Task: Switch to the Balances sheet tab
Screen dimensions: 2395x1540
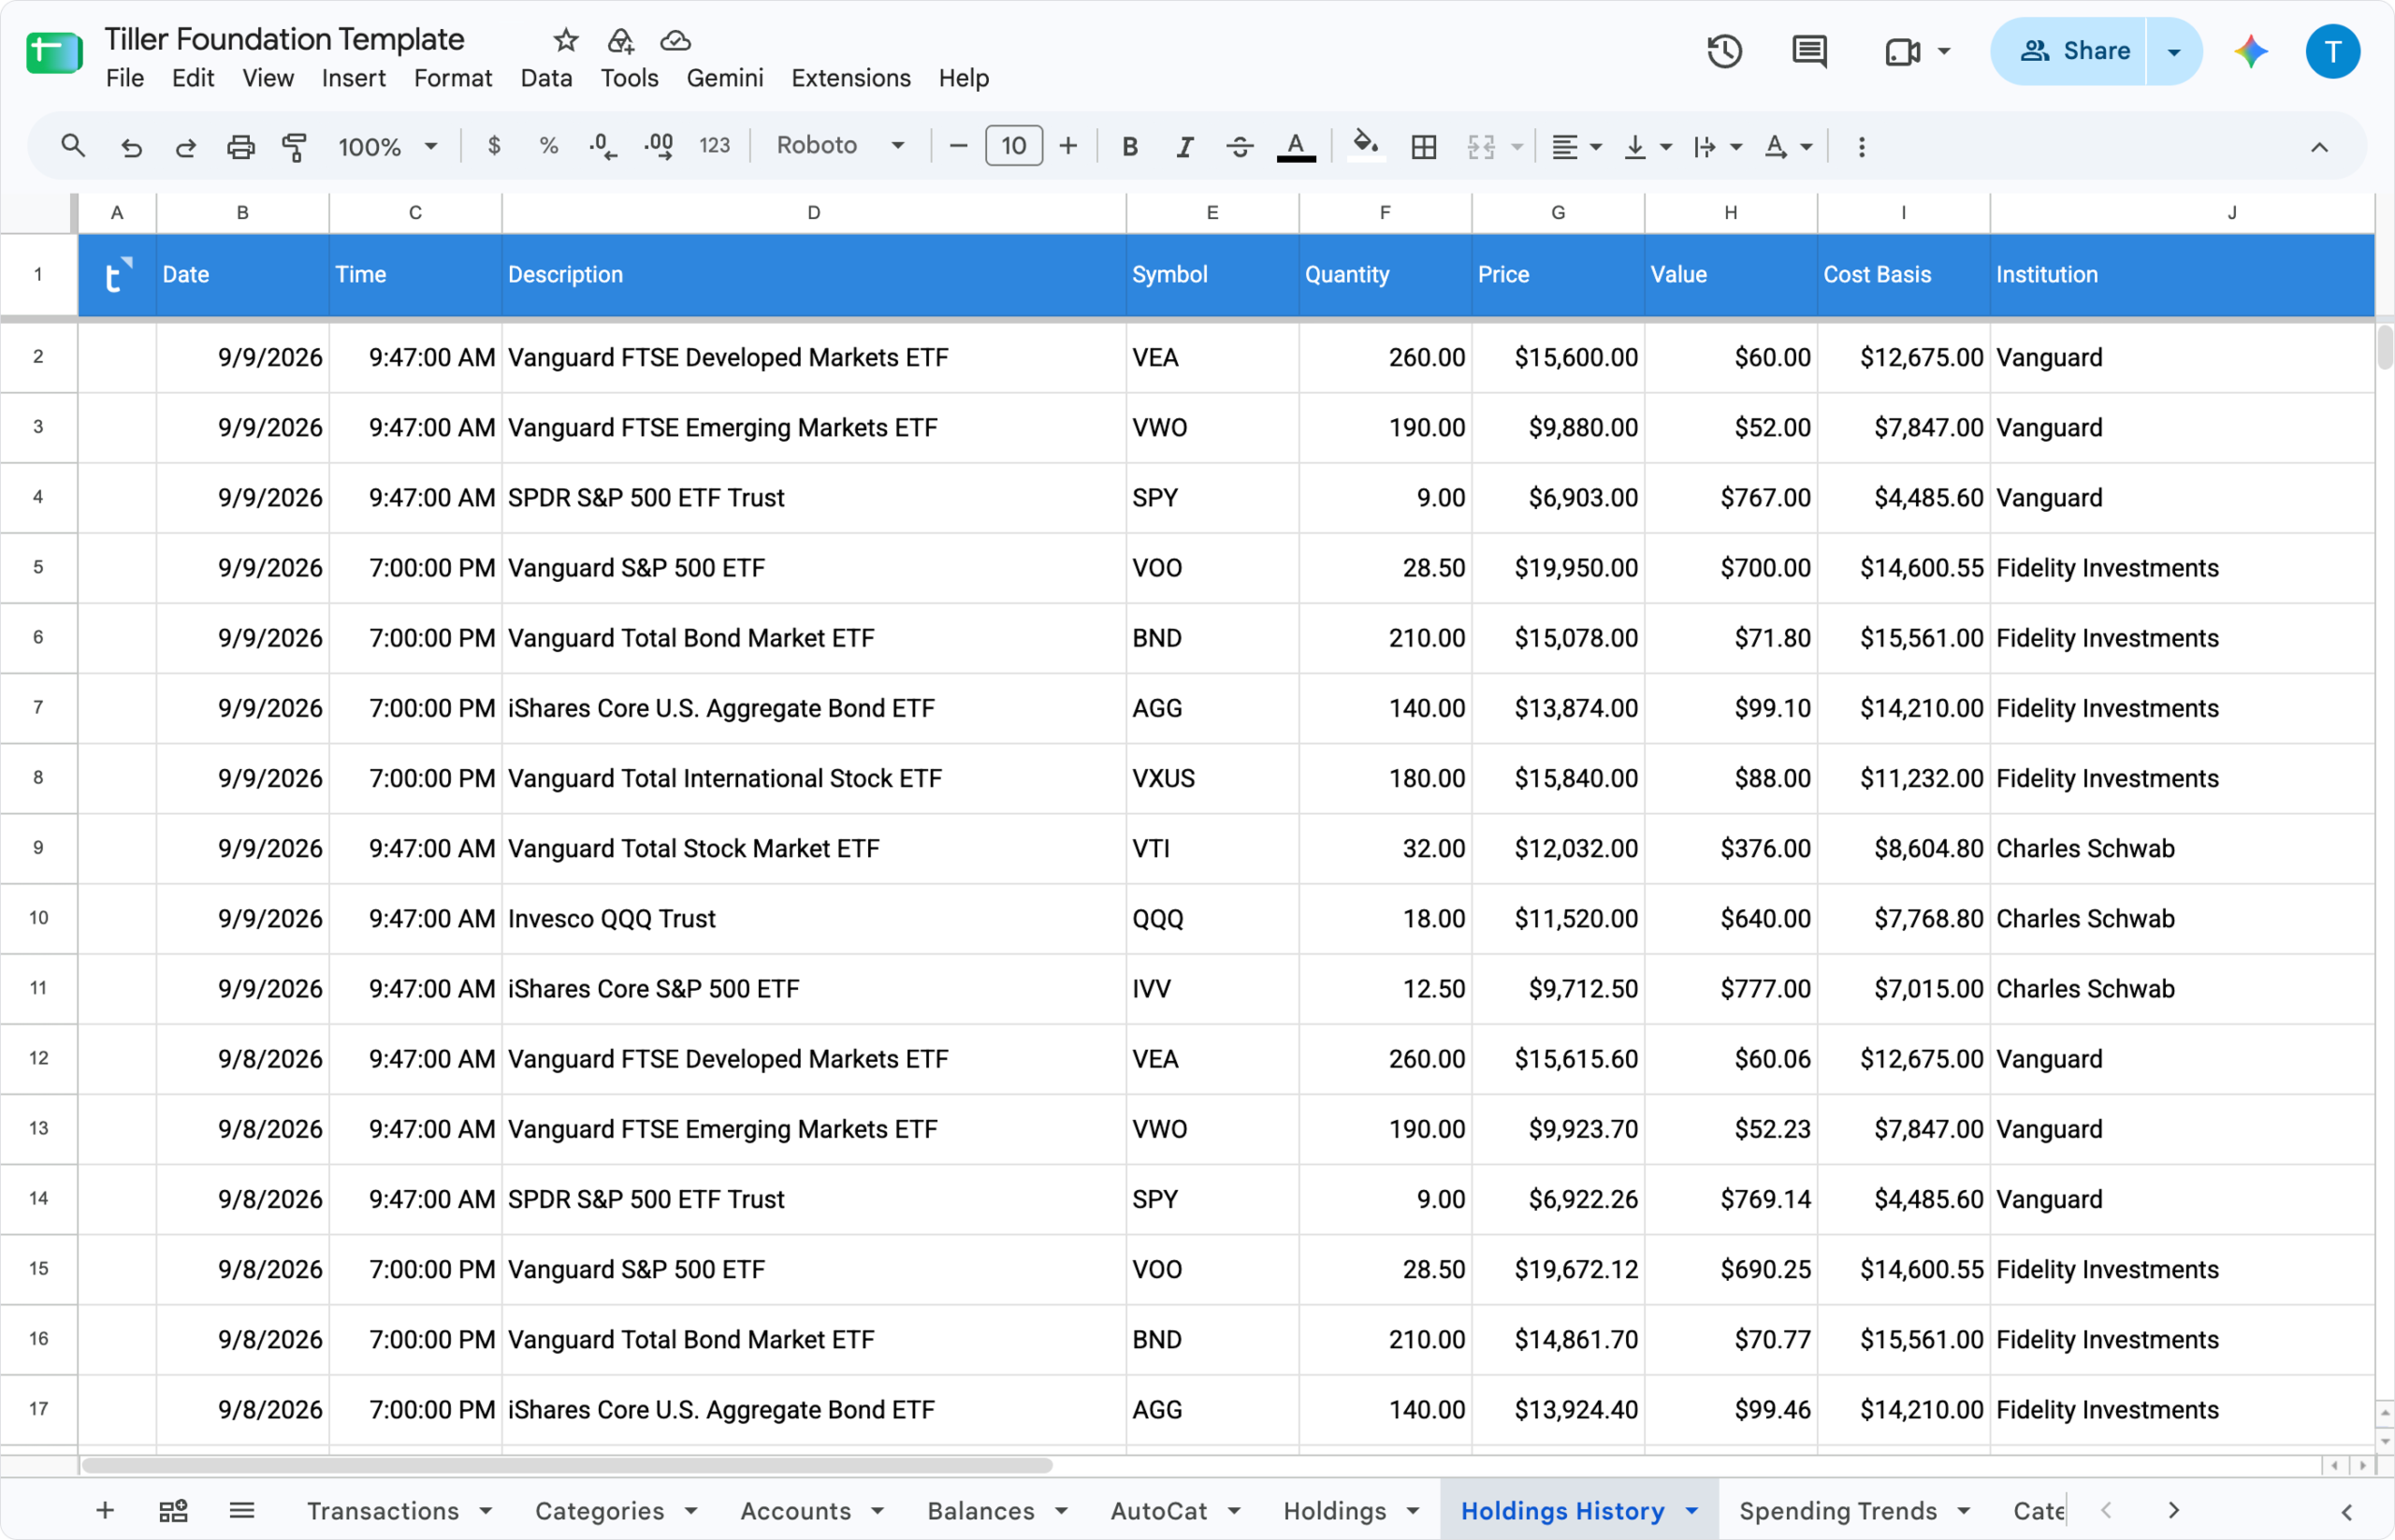Action: coord(980,1510)
